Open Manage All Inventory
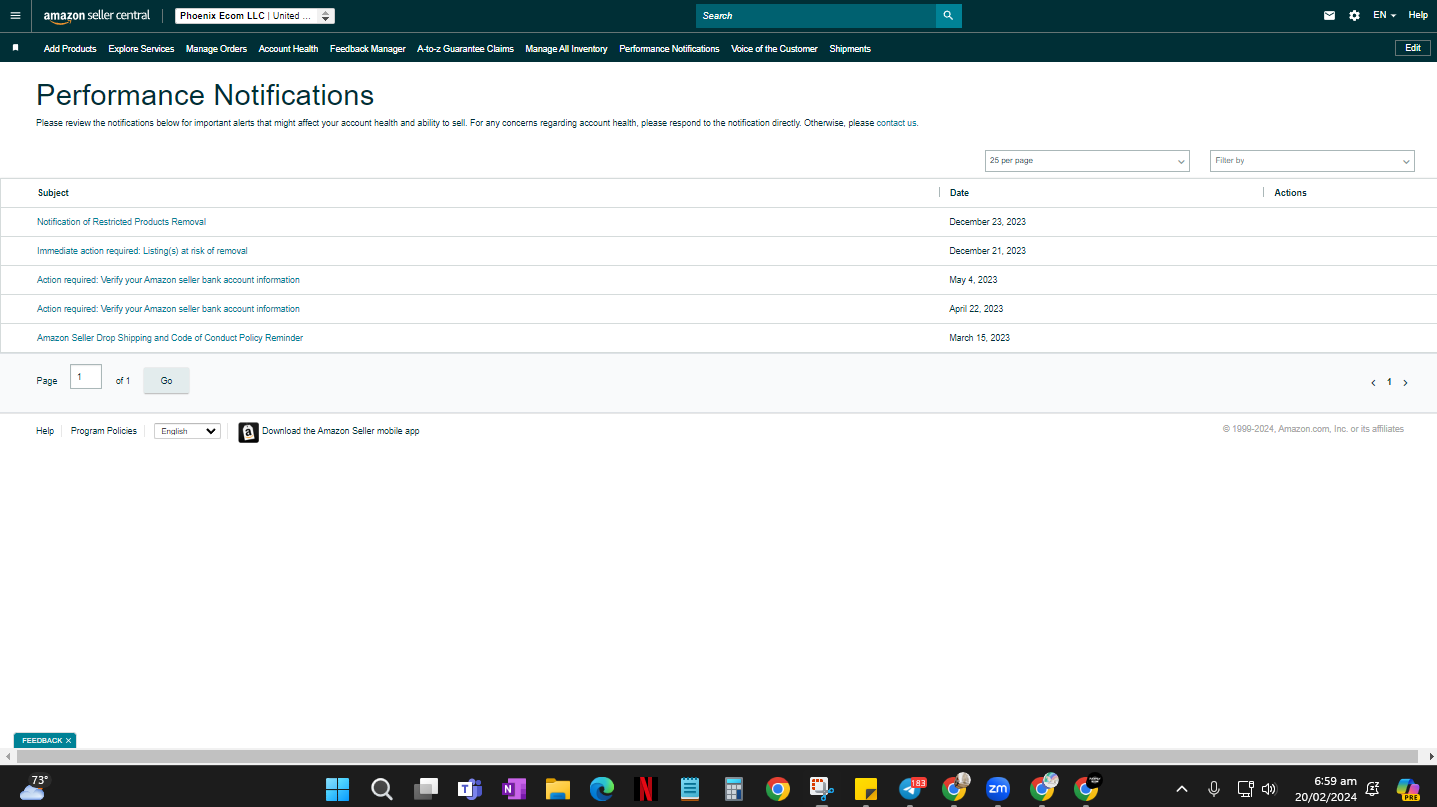Image resolution: width=1437 pixels, height=807 pixels. [x=566, y=49]
